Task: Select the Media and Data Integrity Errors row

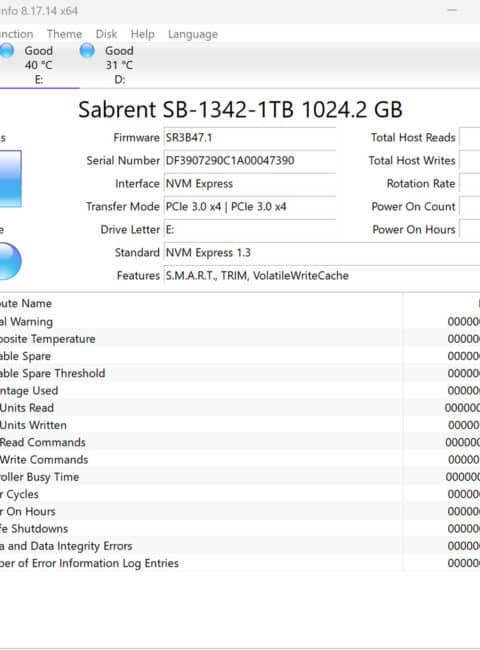Action: click(240, 546)
